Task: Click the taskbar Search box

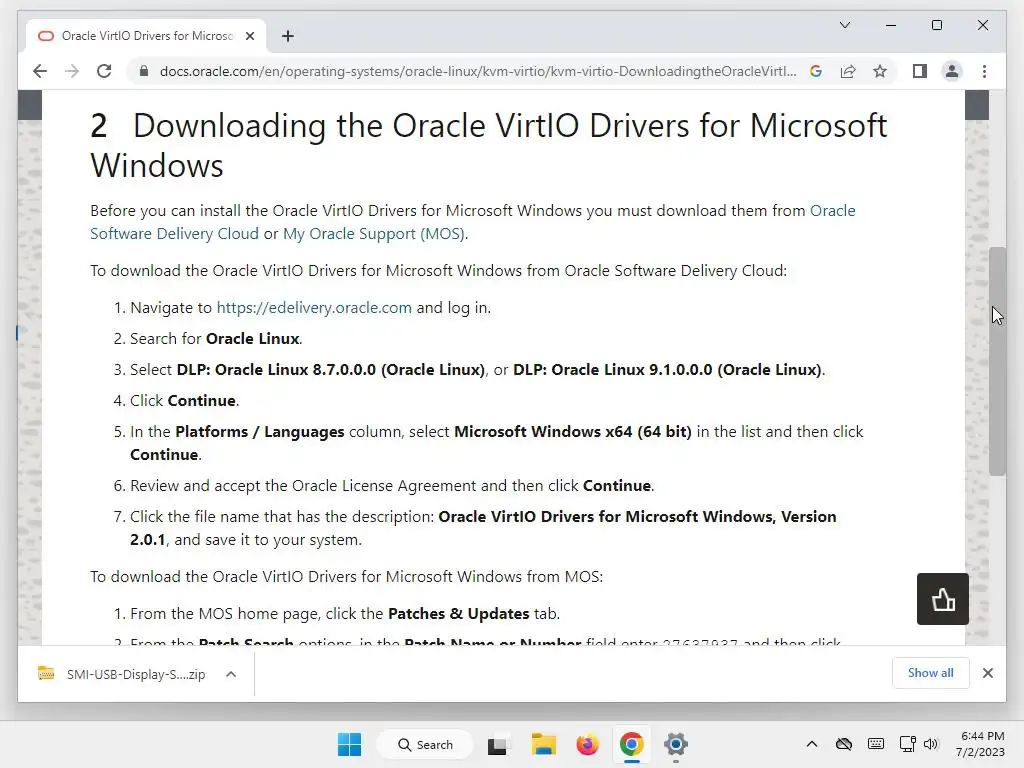Action: coord(425,744)
